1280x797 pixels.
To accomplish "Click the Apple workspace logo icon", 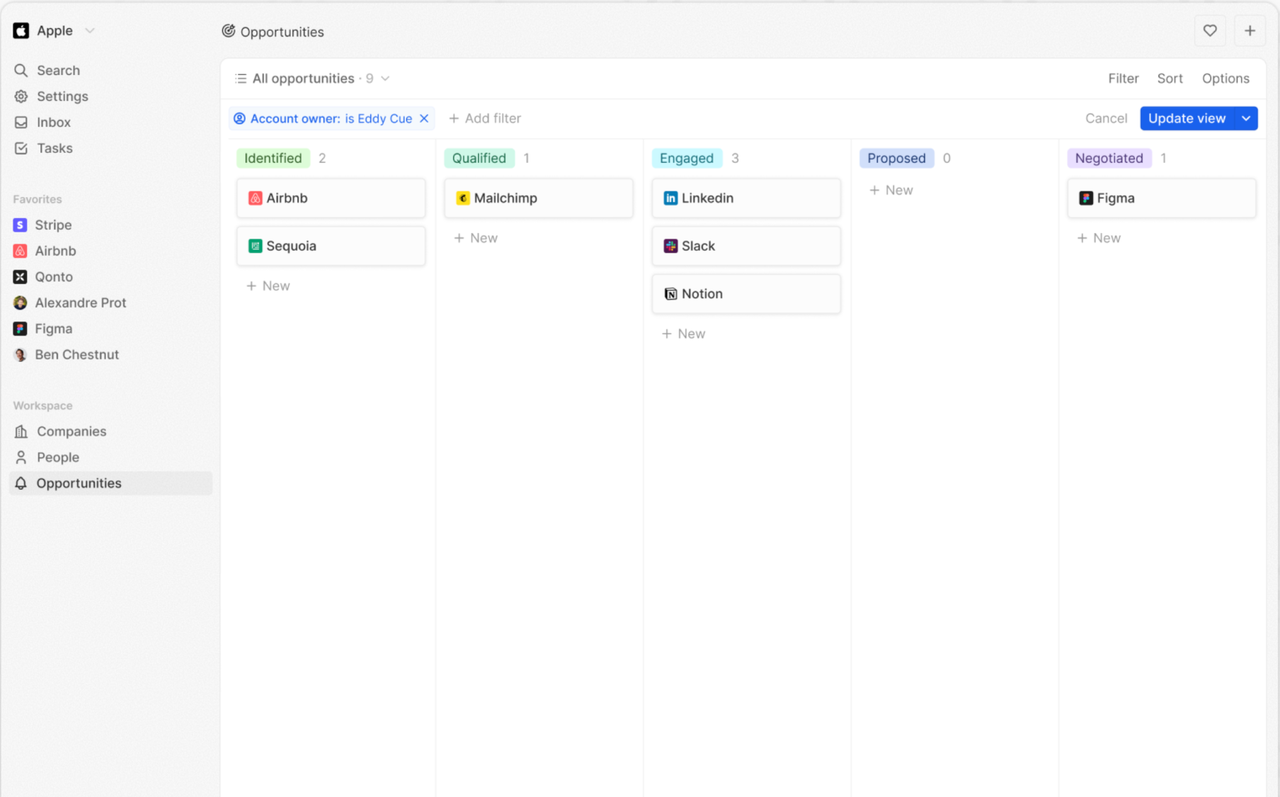I will click(x=21, y=31).
